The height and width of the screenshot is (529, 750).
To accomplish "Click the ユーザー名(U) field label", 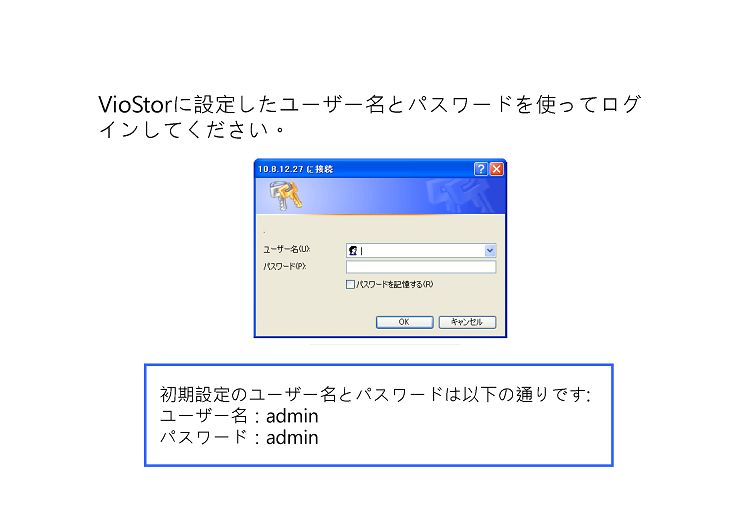I will [x=287, y=249].
